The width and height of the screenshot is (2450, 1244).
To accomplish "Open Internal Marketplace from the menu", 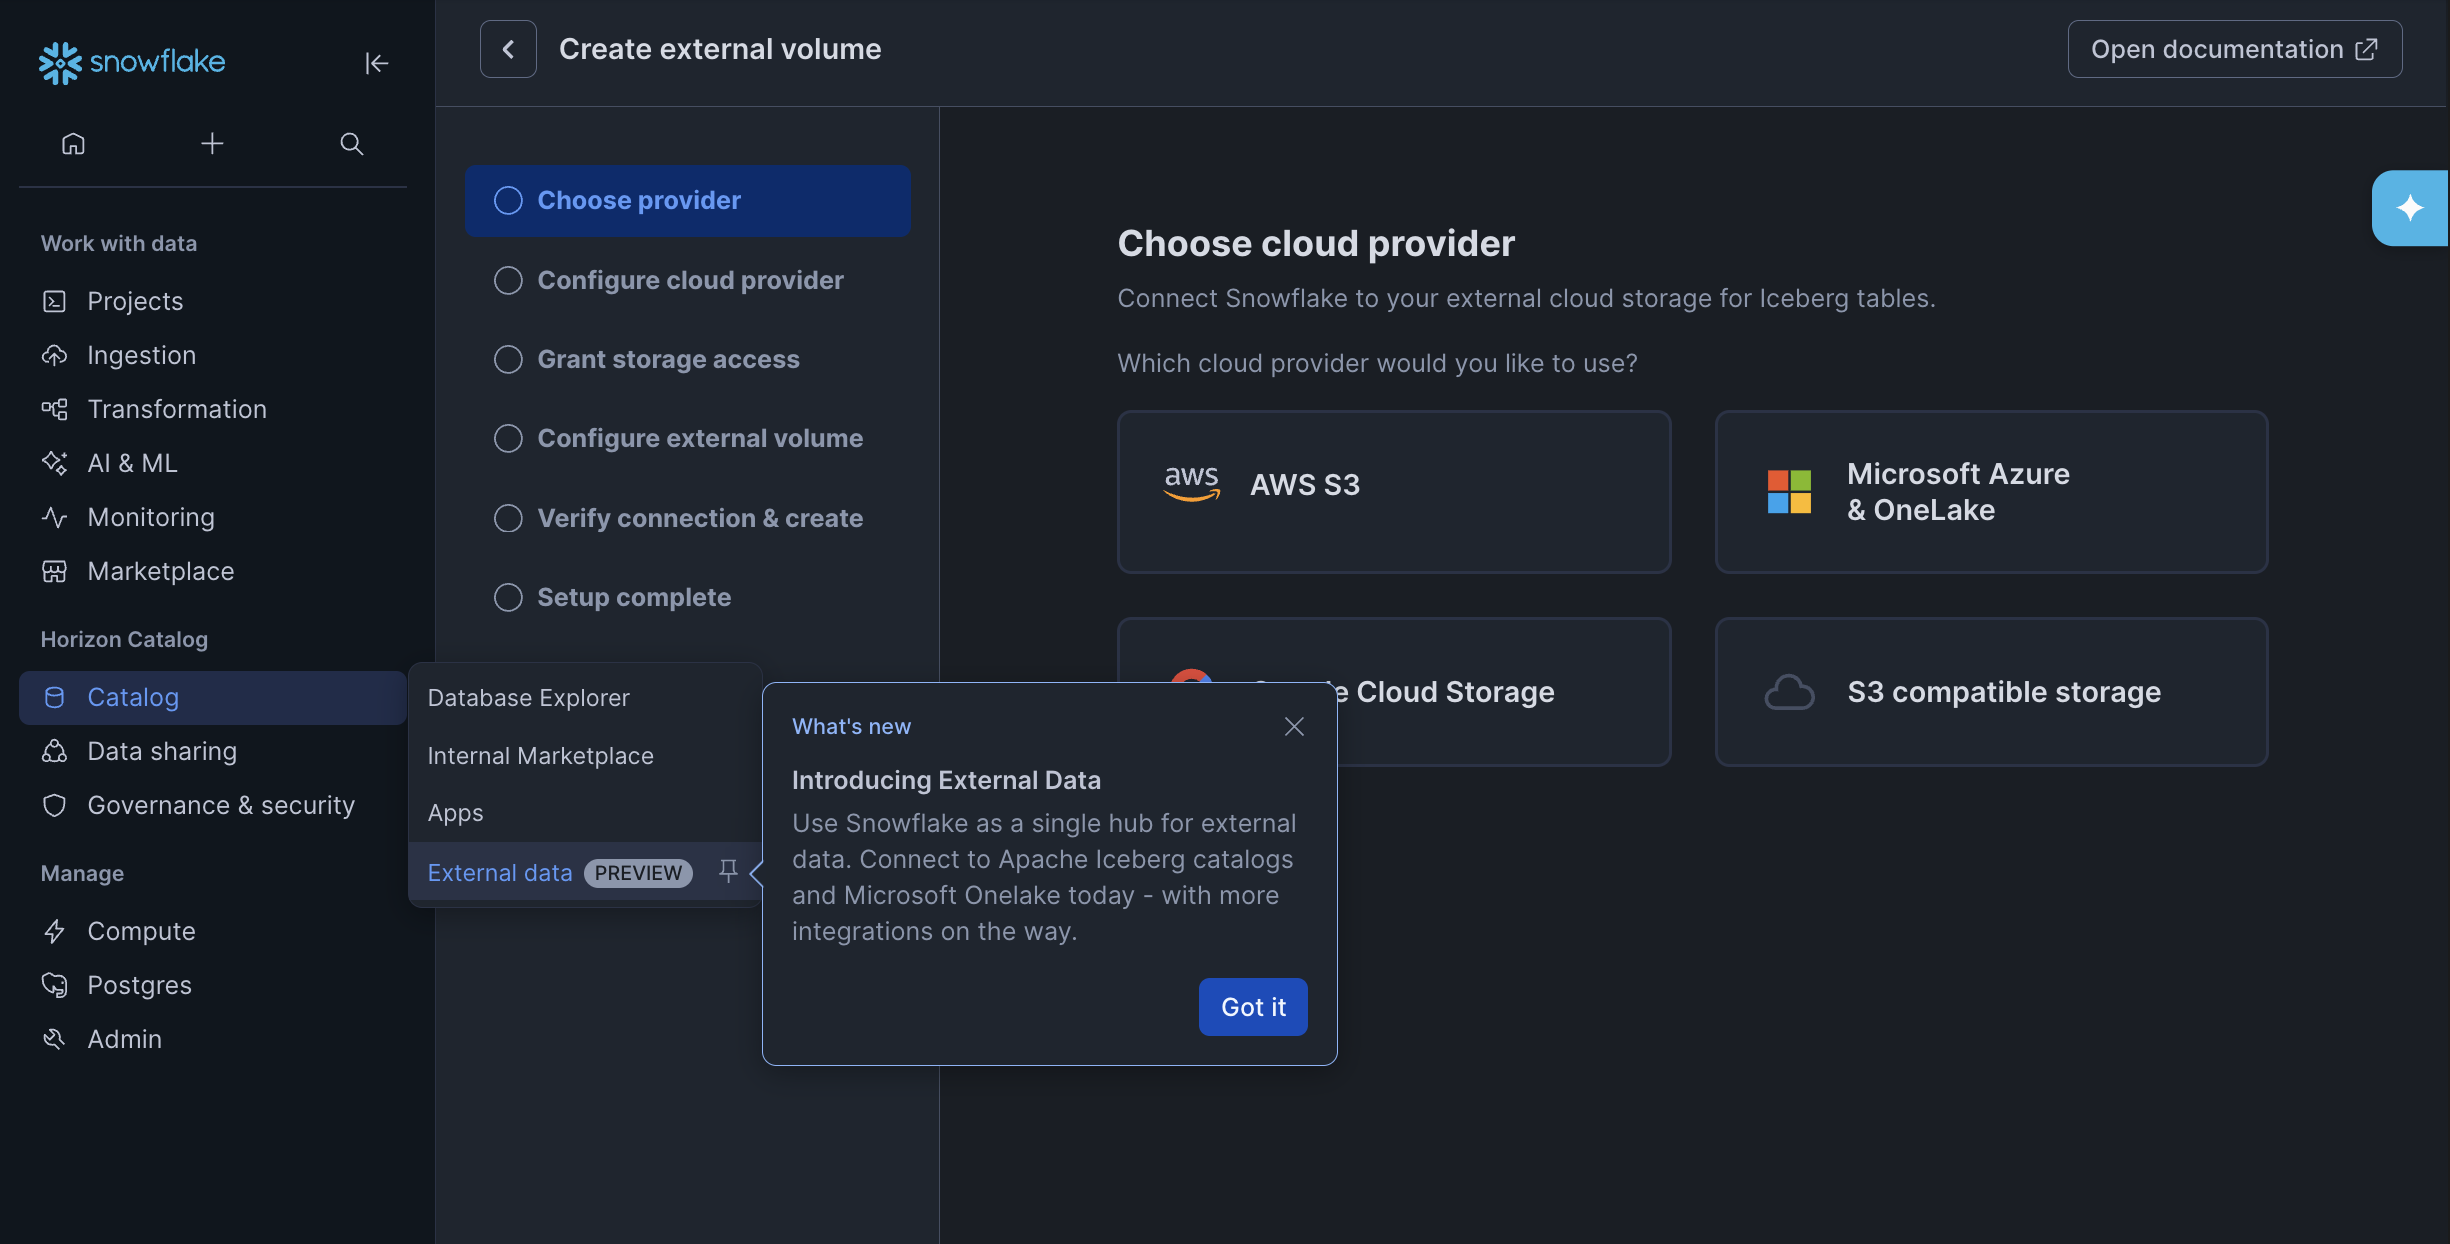I will [x=540, y=756].
